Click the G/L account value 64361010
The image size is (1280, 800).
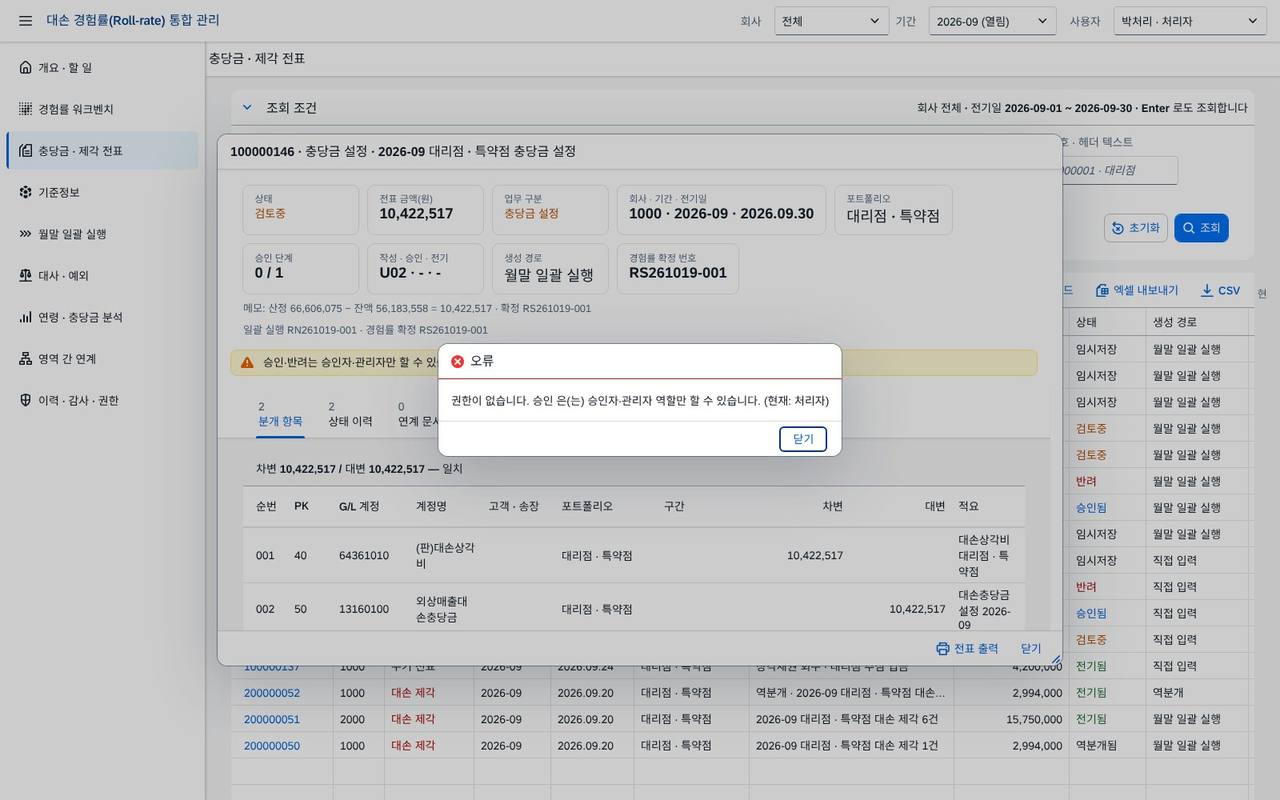[364, 556]
